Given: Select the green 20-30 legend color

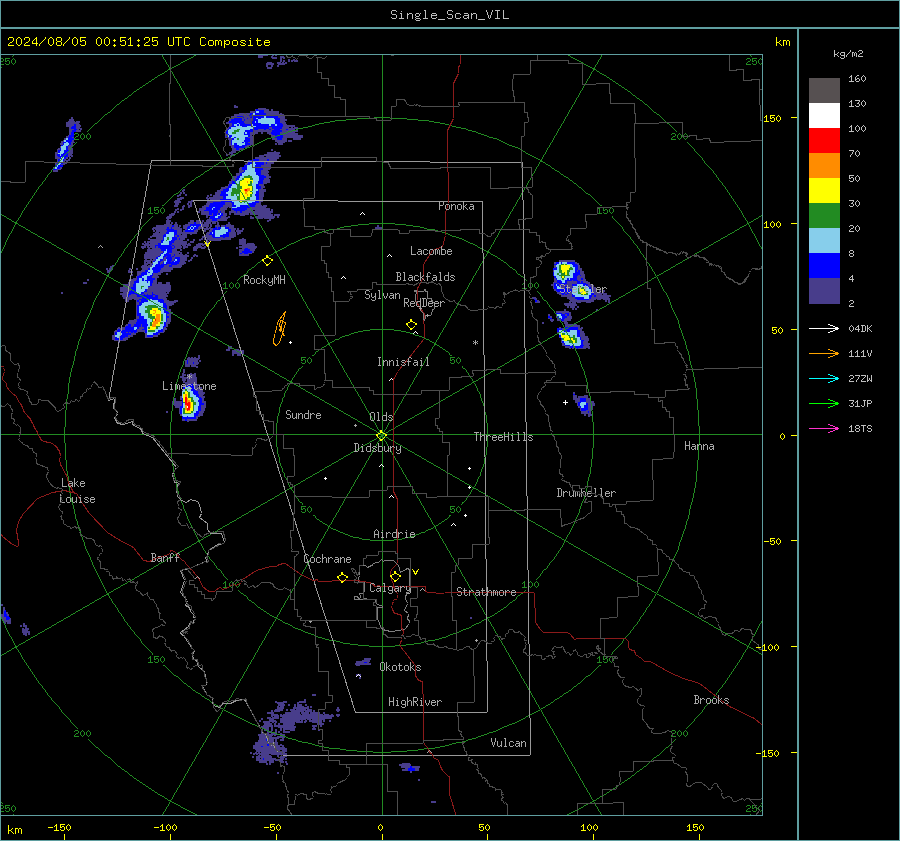Looking at the screenshot, I should (824, 215).
